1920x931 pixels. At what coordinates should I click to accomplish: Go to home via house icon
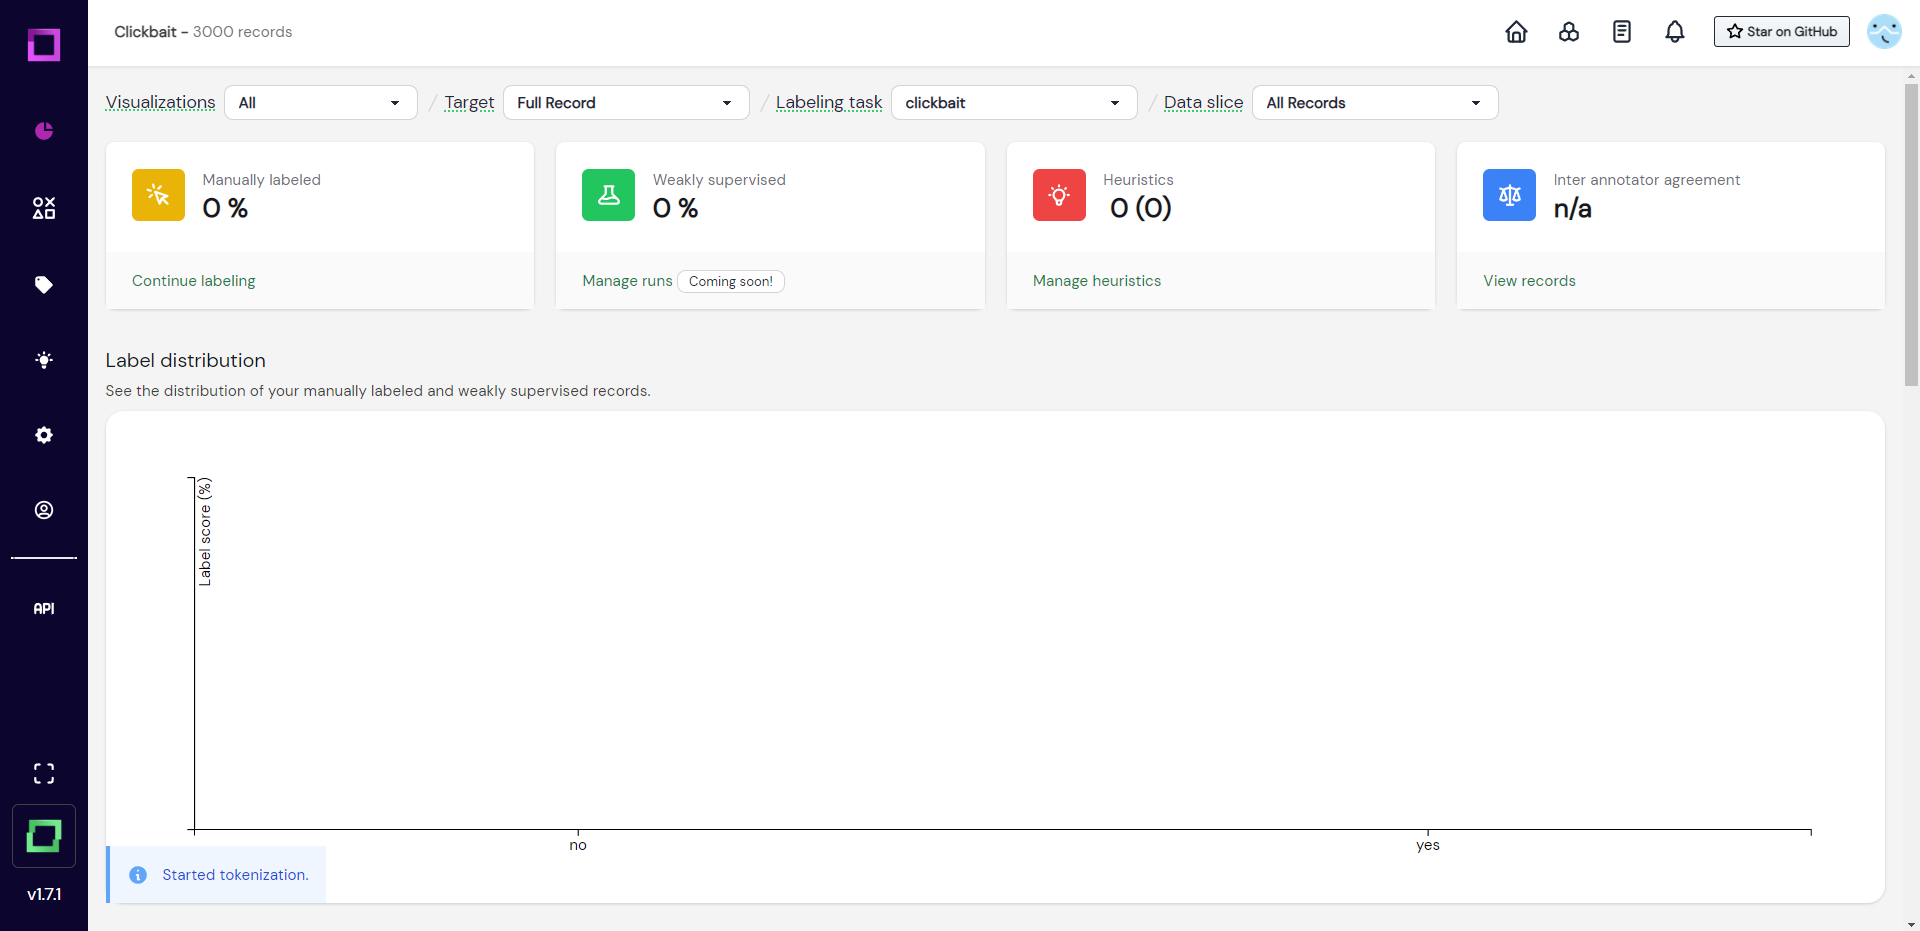click(x=1516, y=32)
